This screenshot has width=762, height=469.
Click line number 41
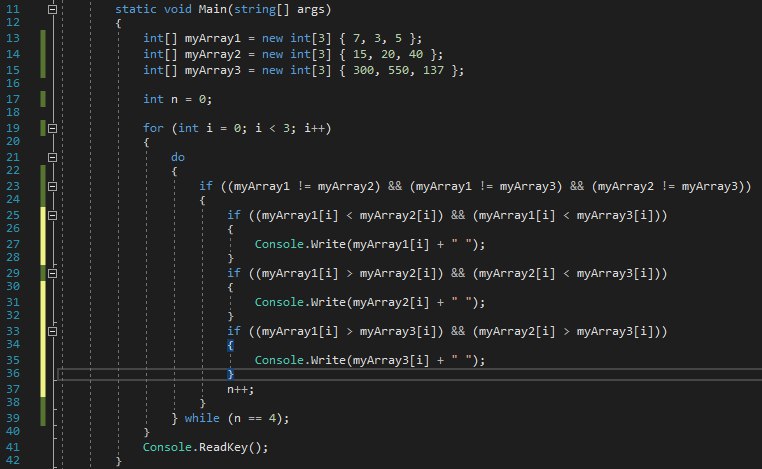pyautogui.click(x=13, y=447)
